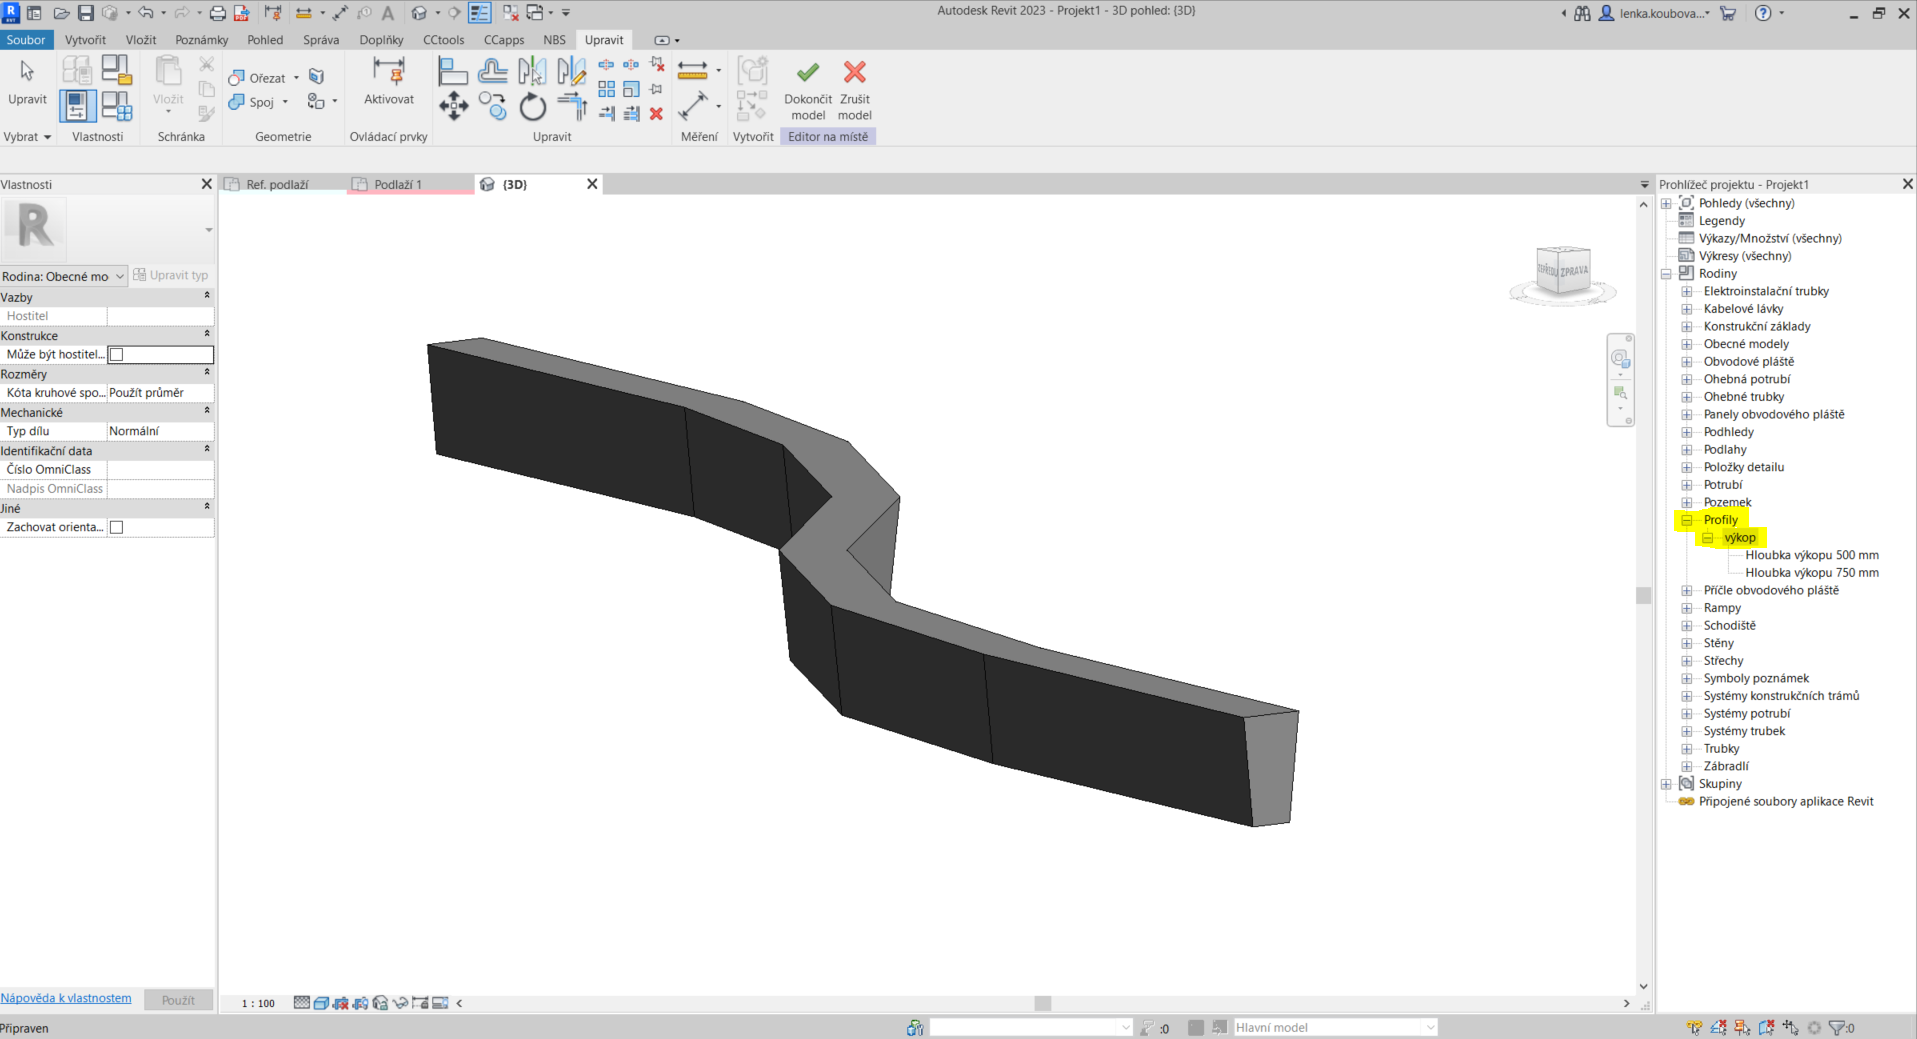Collapse the Profily tree node
The width and height of the screenshot is (1917, 1039).
pos(1687,520)
